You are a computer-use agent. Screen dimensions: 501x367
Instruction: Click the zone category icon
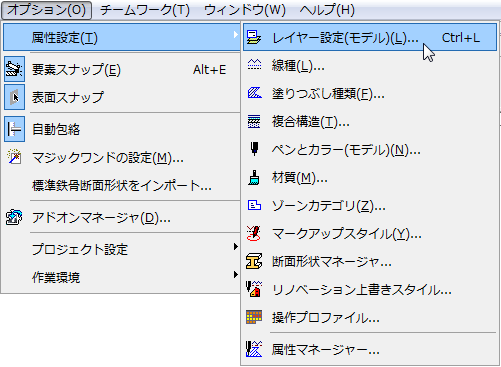254,205
